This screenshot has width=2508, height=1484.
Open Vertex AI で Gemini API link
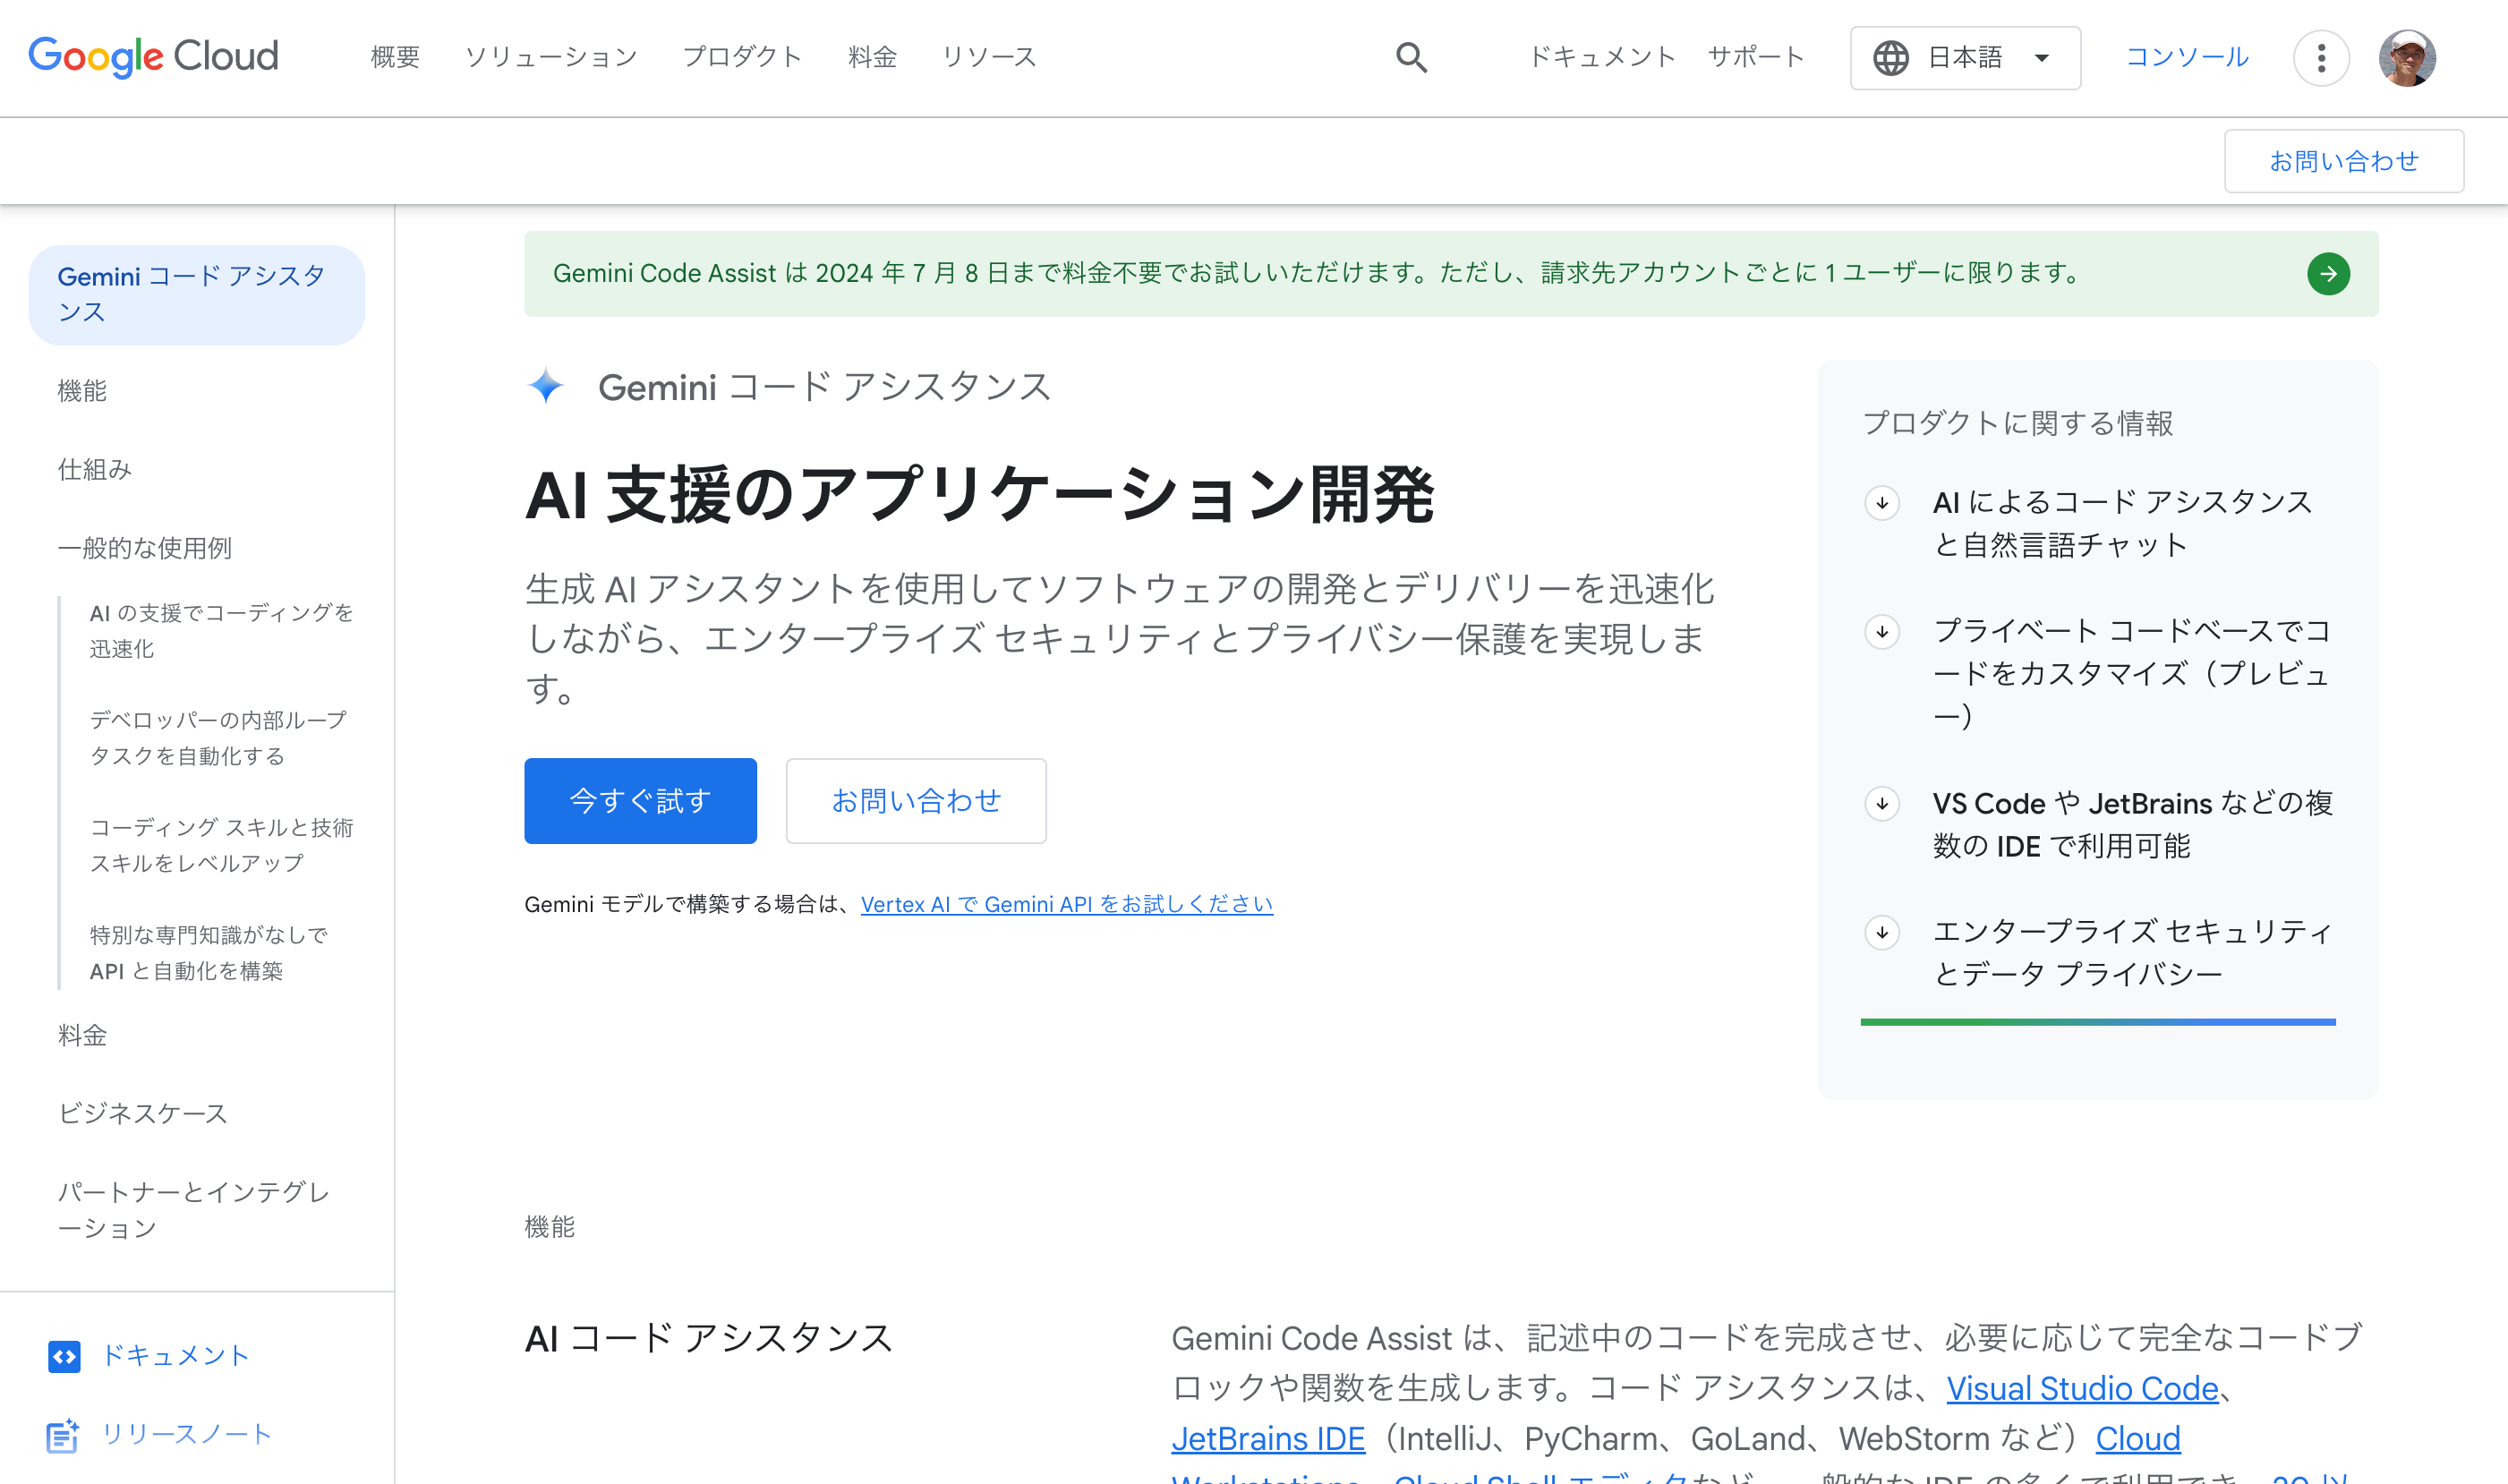[x=1066, y=904]
